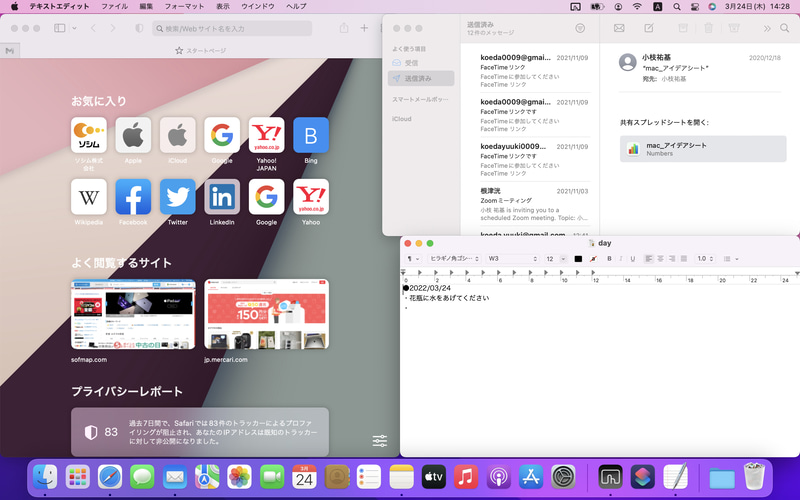Open Spotlight search in menu bar

[677, 7]
